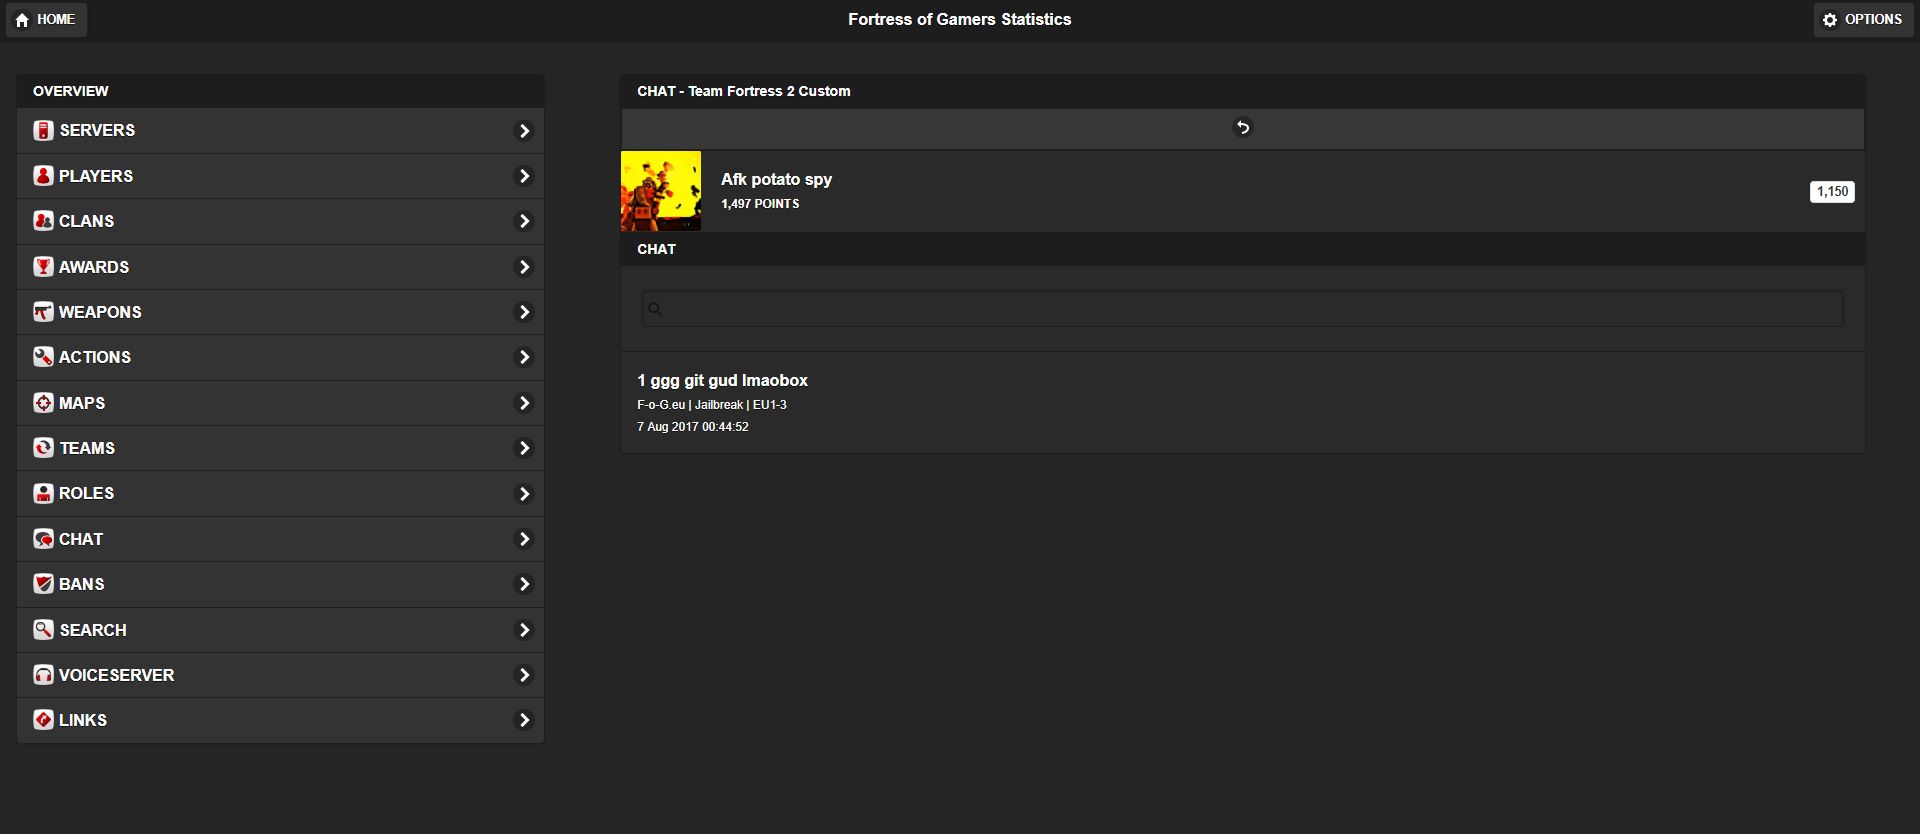Expand the Players row chevron
The width and height of the screenshot is (1920, 834).
point(523,176)
